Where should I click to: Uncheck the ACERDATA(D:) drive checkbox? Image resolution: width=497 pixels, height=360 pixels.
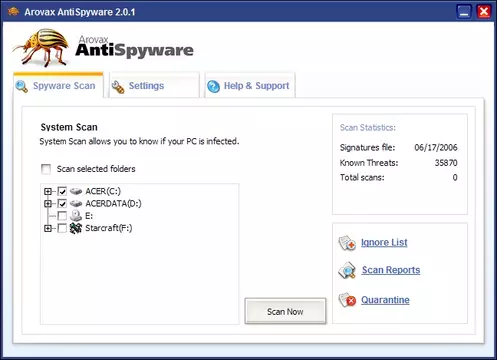pos(62,204)
